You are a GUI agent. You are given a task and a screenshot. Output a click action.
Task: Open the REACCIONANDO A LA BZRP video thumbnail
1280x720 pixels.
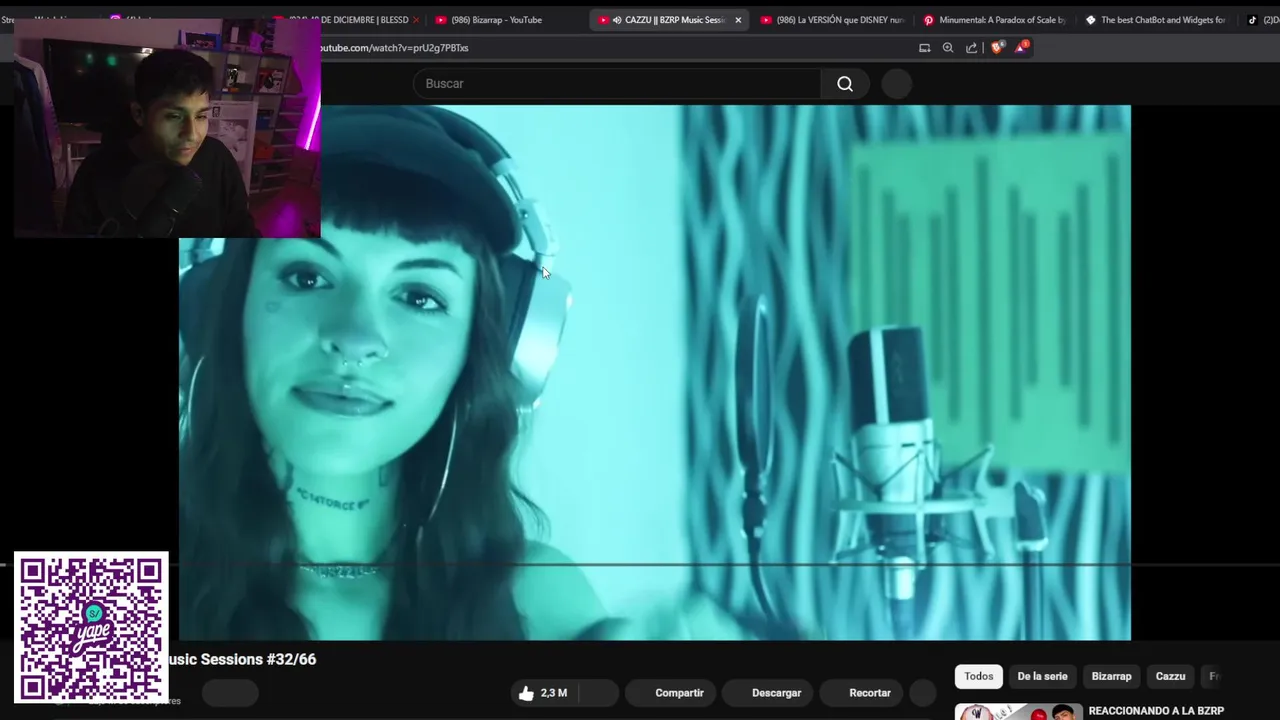pos(1018,712)
